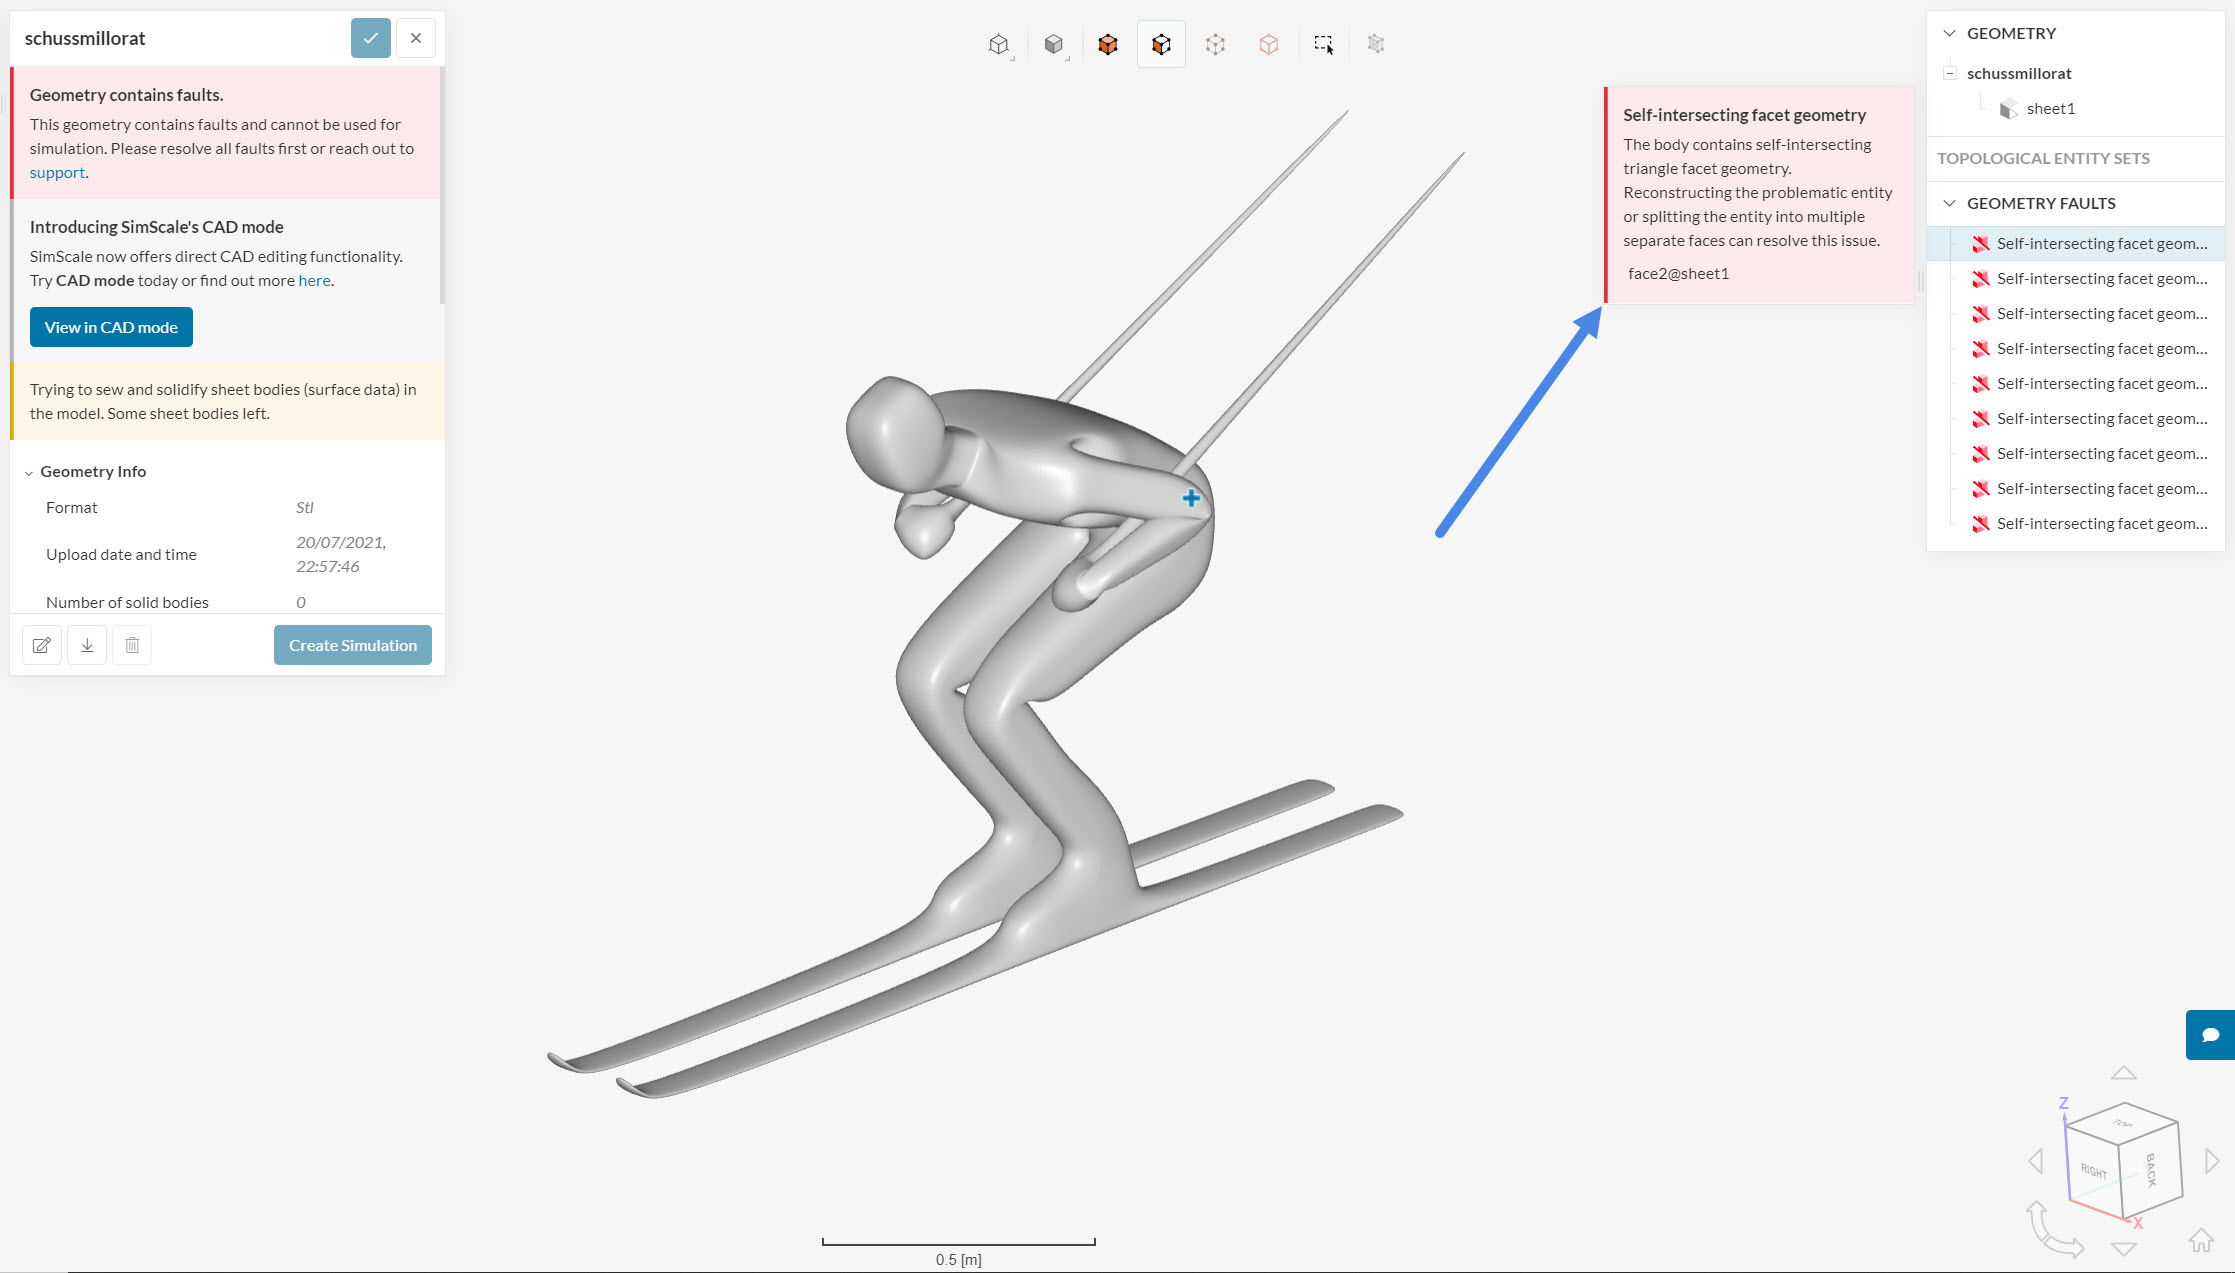Activate the box selection tool

tap(1323, 44)
